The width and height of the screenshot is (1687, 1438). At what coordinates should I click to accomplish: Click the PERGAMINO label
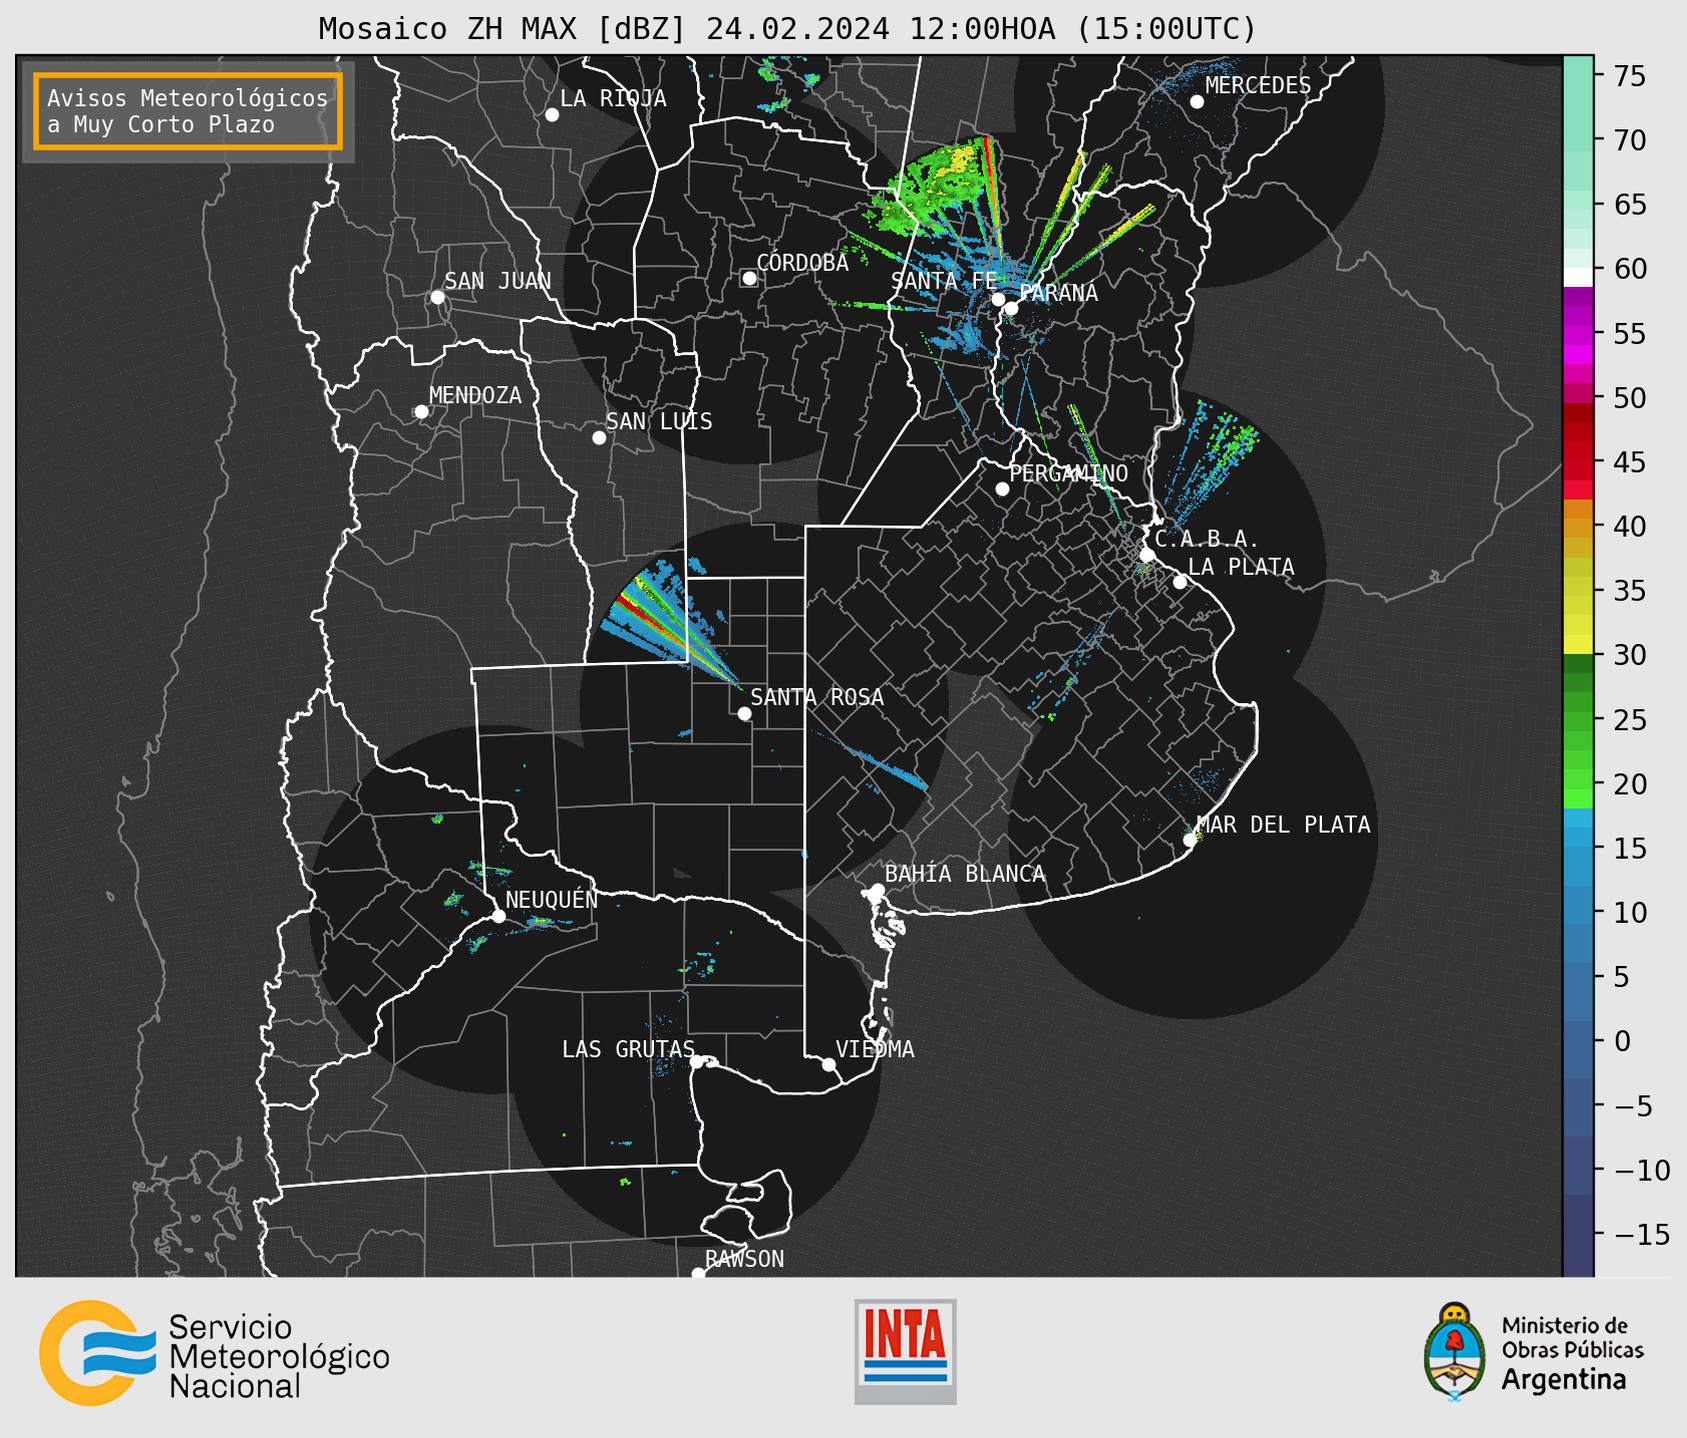click(1069, 473)
